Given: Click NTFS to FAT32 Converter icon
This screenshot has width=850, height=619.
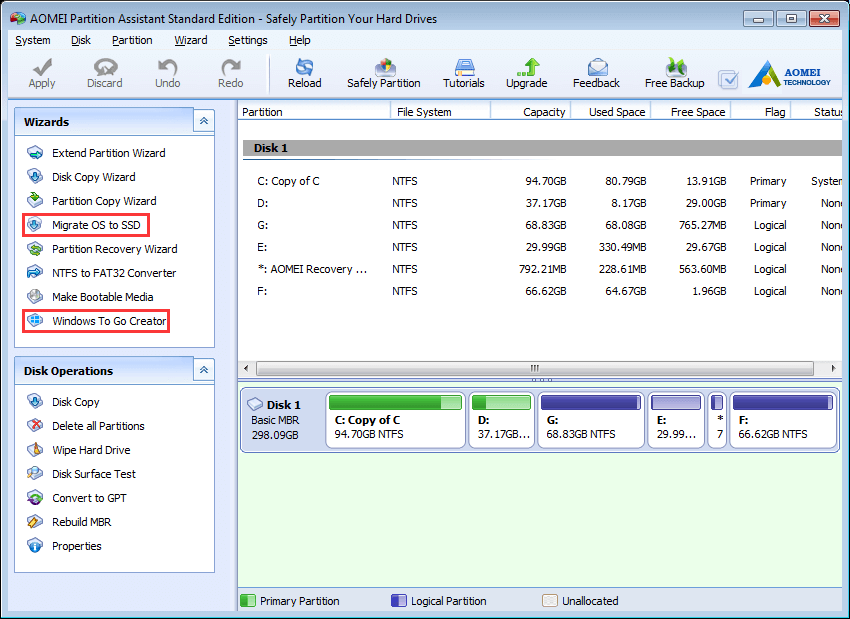Looking at the screenshot, I should pos(35,273).
